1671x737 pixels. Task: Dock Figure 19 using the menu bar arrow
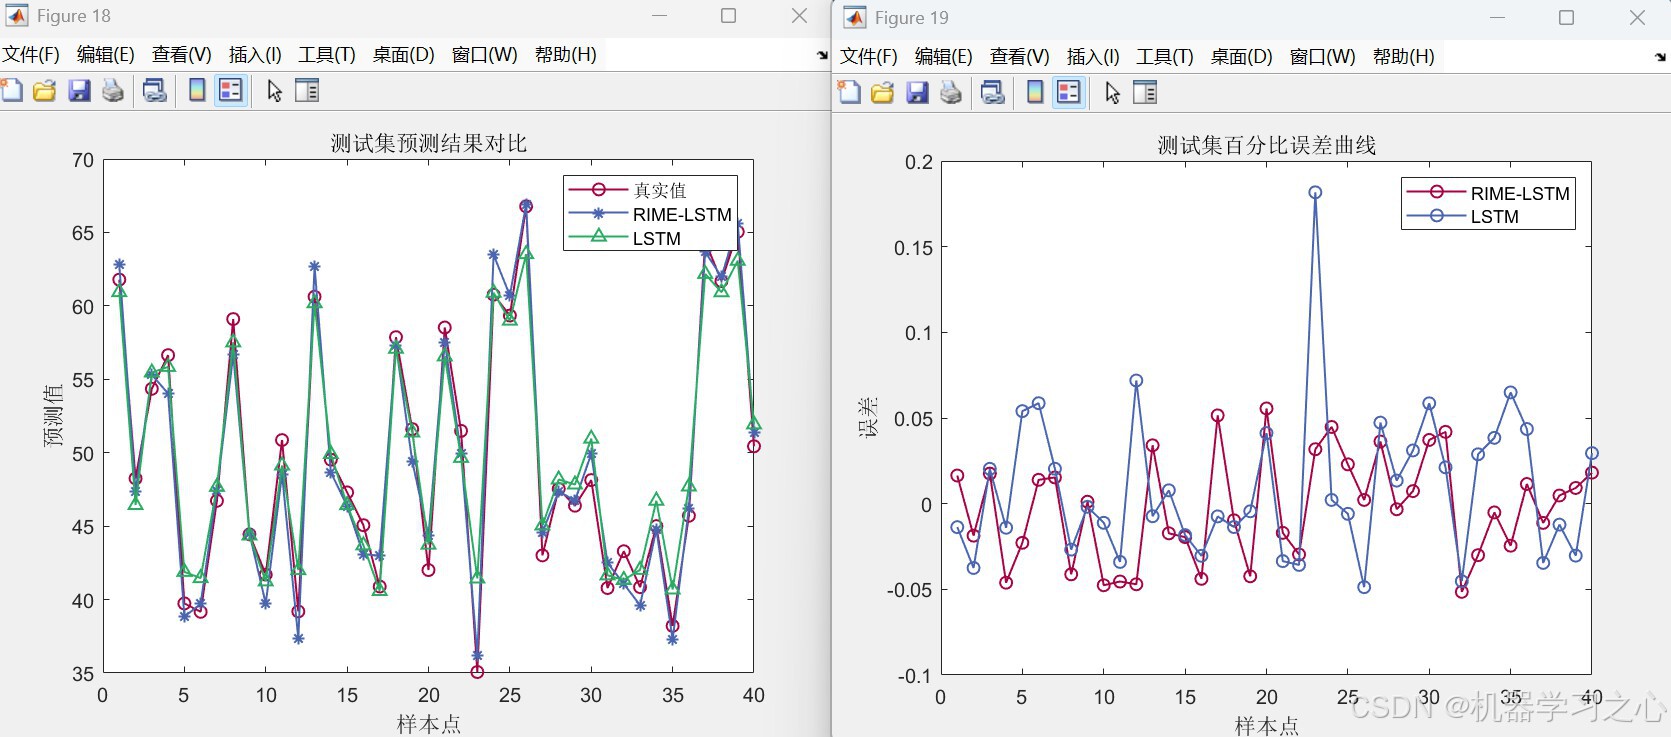tap(1660, 58)
